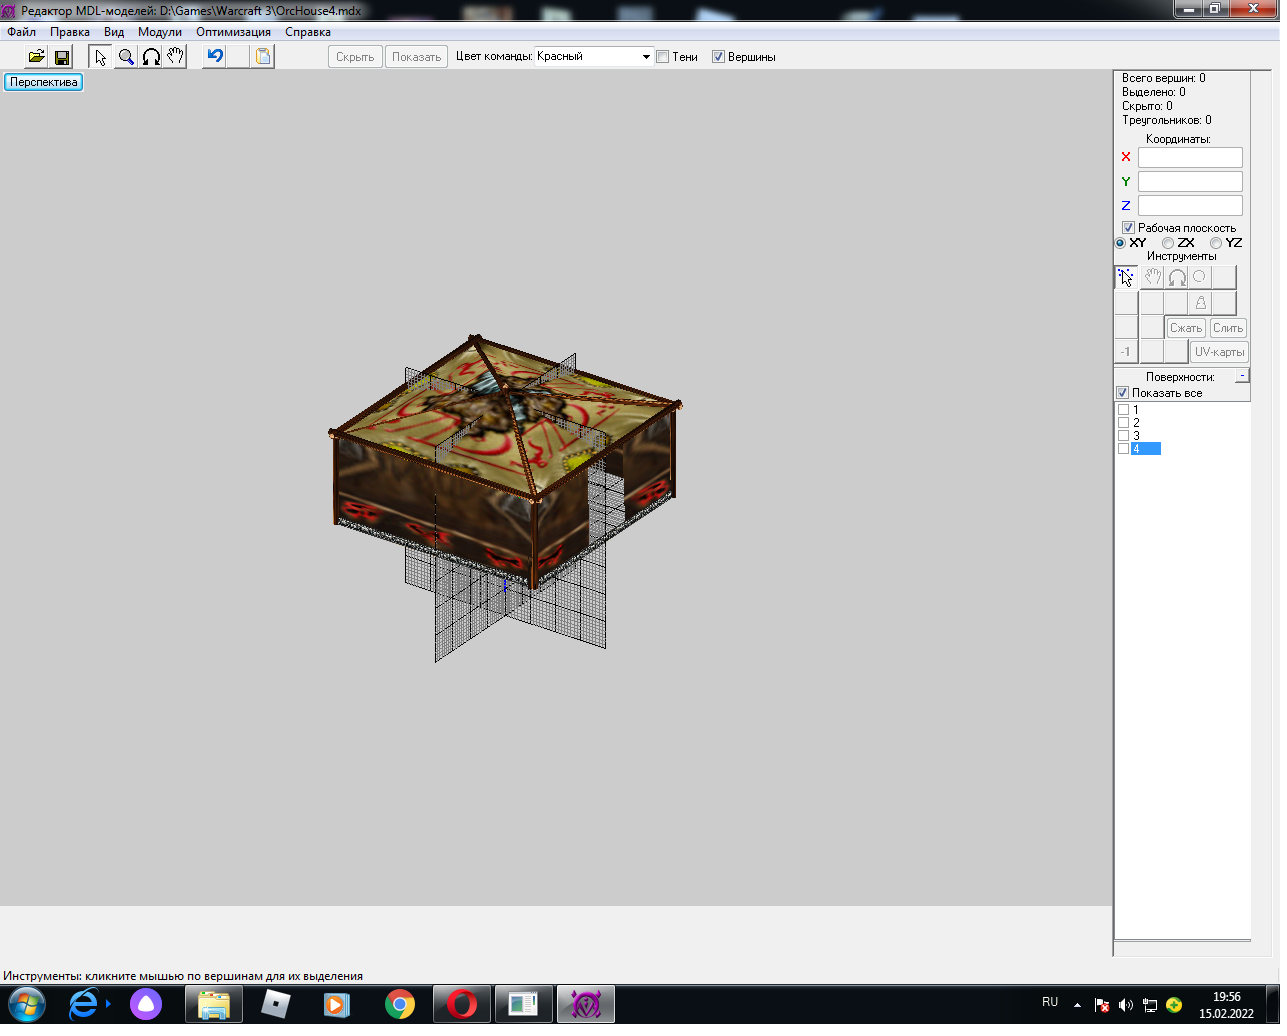This screenshot has height=1036, width=1287.
Task: Open the Цвет команды dropdown
Action: click(646, 57)
